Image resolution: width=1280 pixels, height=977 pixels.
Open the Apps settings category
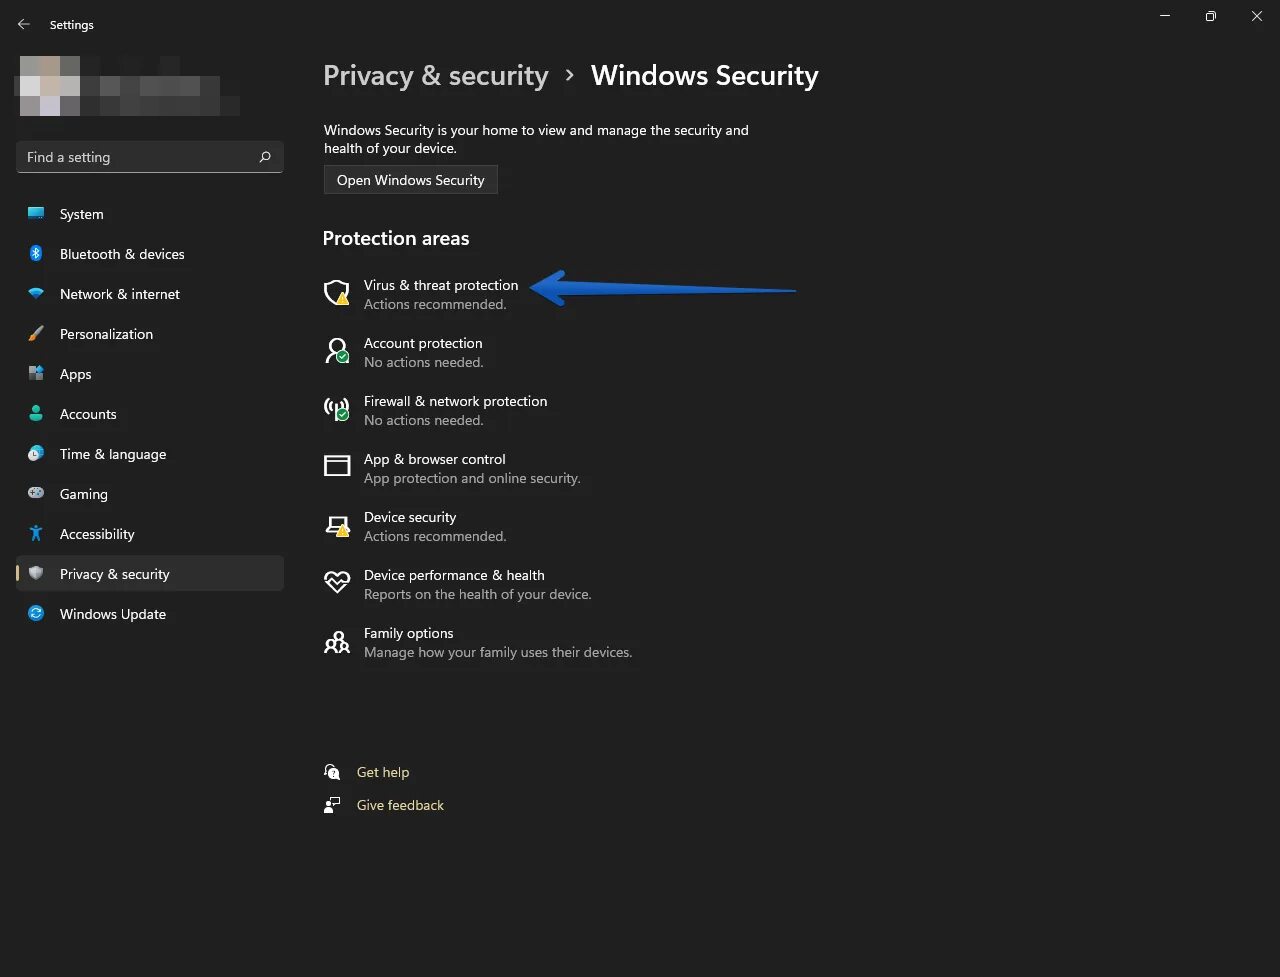click(150, 374)
